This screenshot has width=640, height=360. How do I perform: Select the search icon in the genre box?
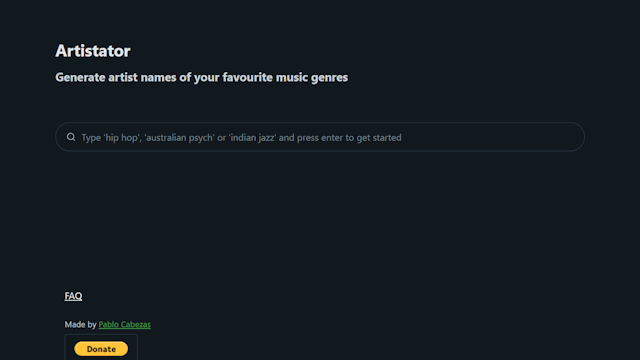coord(71,137)
